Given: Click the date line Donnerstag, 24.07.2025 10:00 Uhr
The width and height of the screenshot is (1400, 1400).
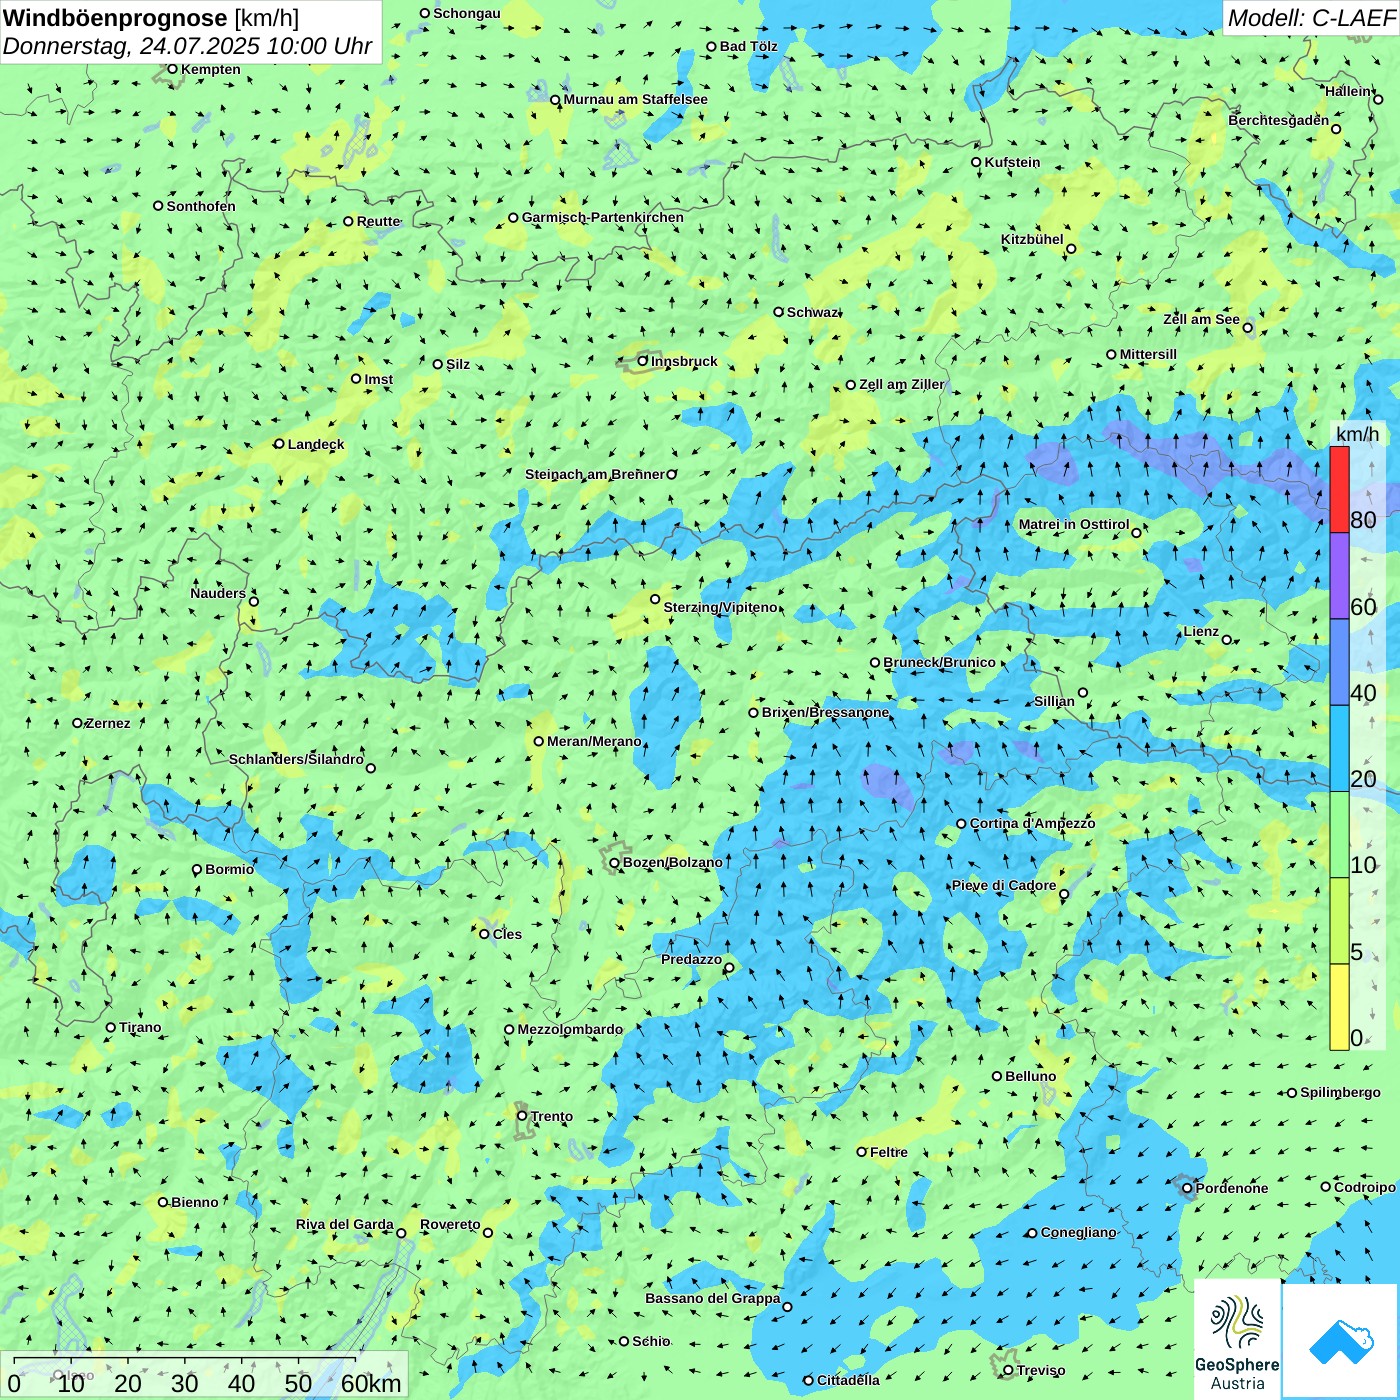Looking at the screenshot, I should pyautogui.click(x=187, y=46).
